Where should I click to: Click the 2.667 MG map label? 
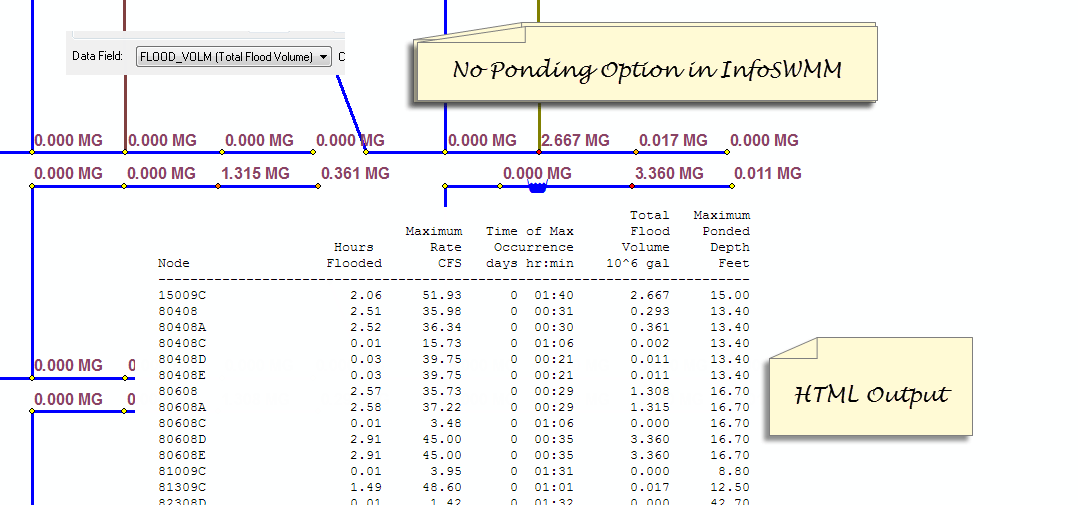pyautogui.click(x=575, y=140)
